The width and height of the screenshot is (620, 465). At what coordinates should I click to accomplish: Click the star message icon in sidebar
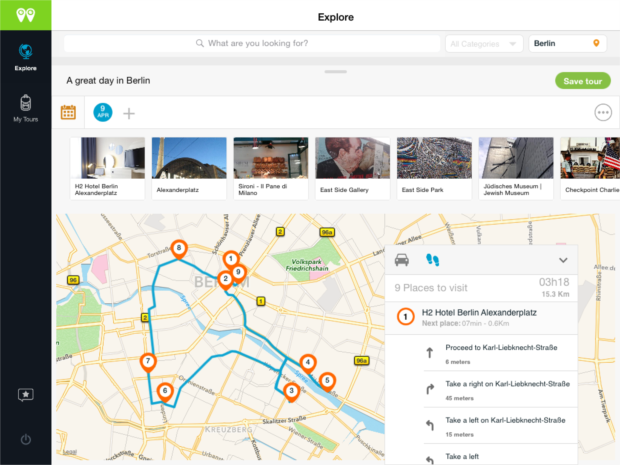25,395
